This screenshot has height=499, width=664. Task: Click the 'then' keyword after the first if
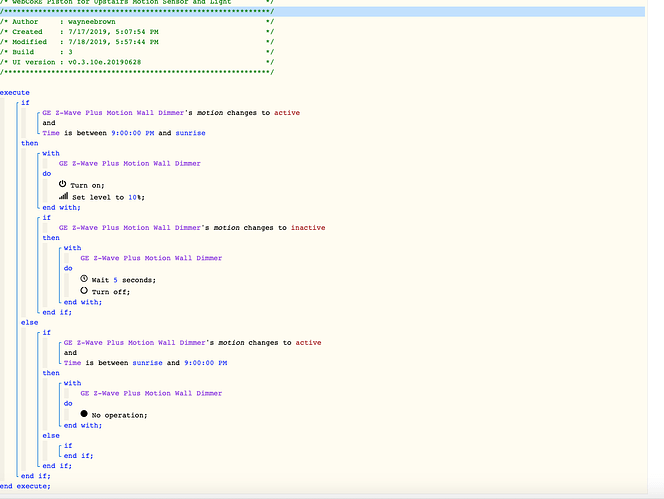(x=30, y=143)
